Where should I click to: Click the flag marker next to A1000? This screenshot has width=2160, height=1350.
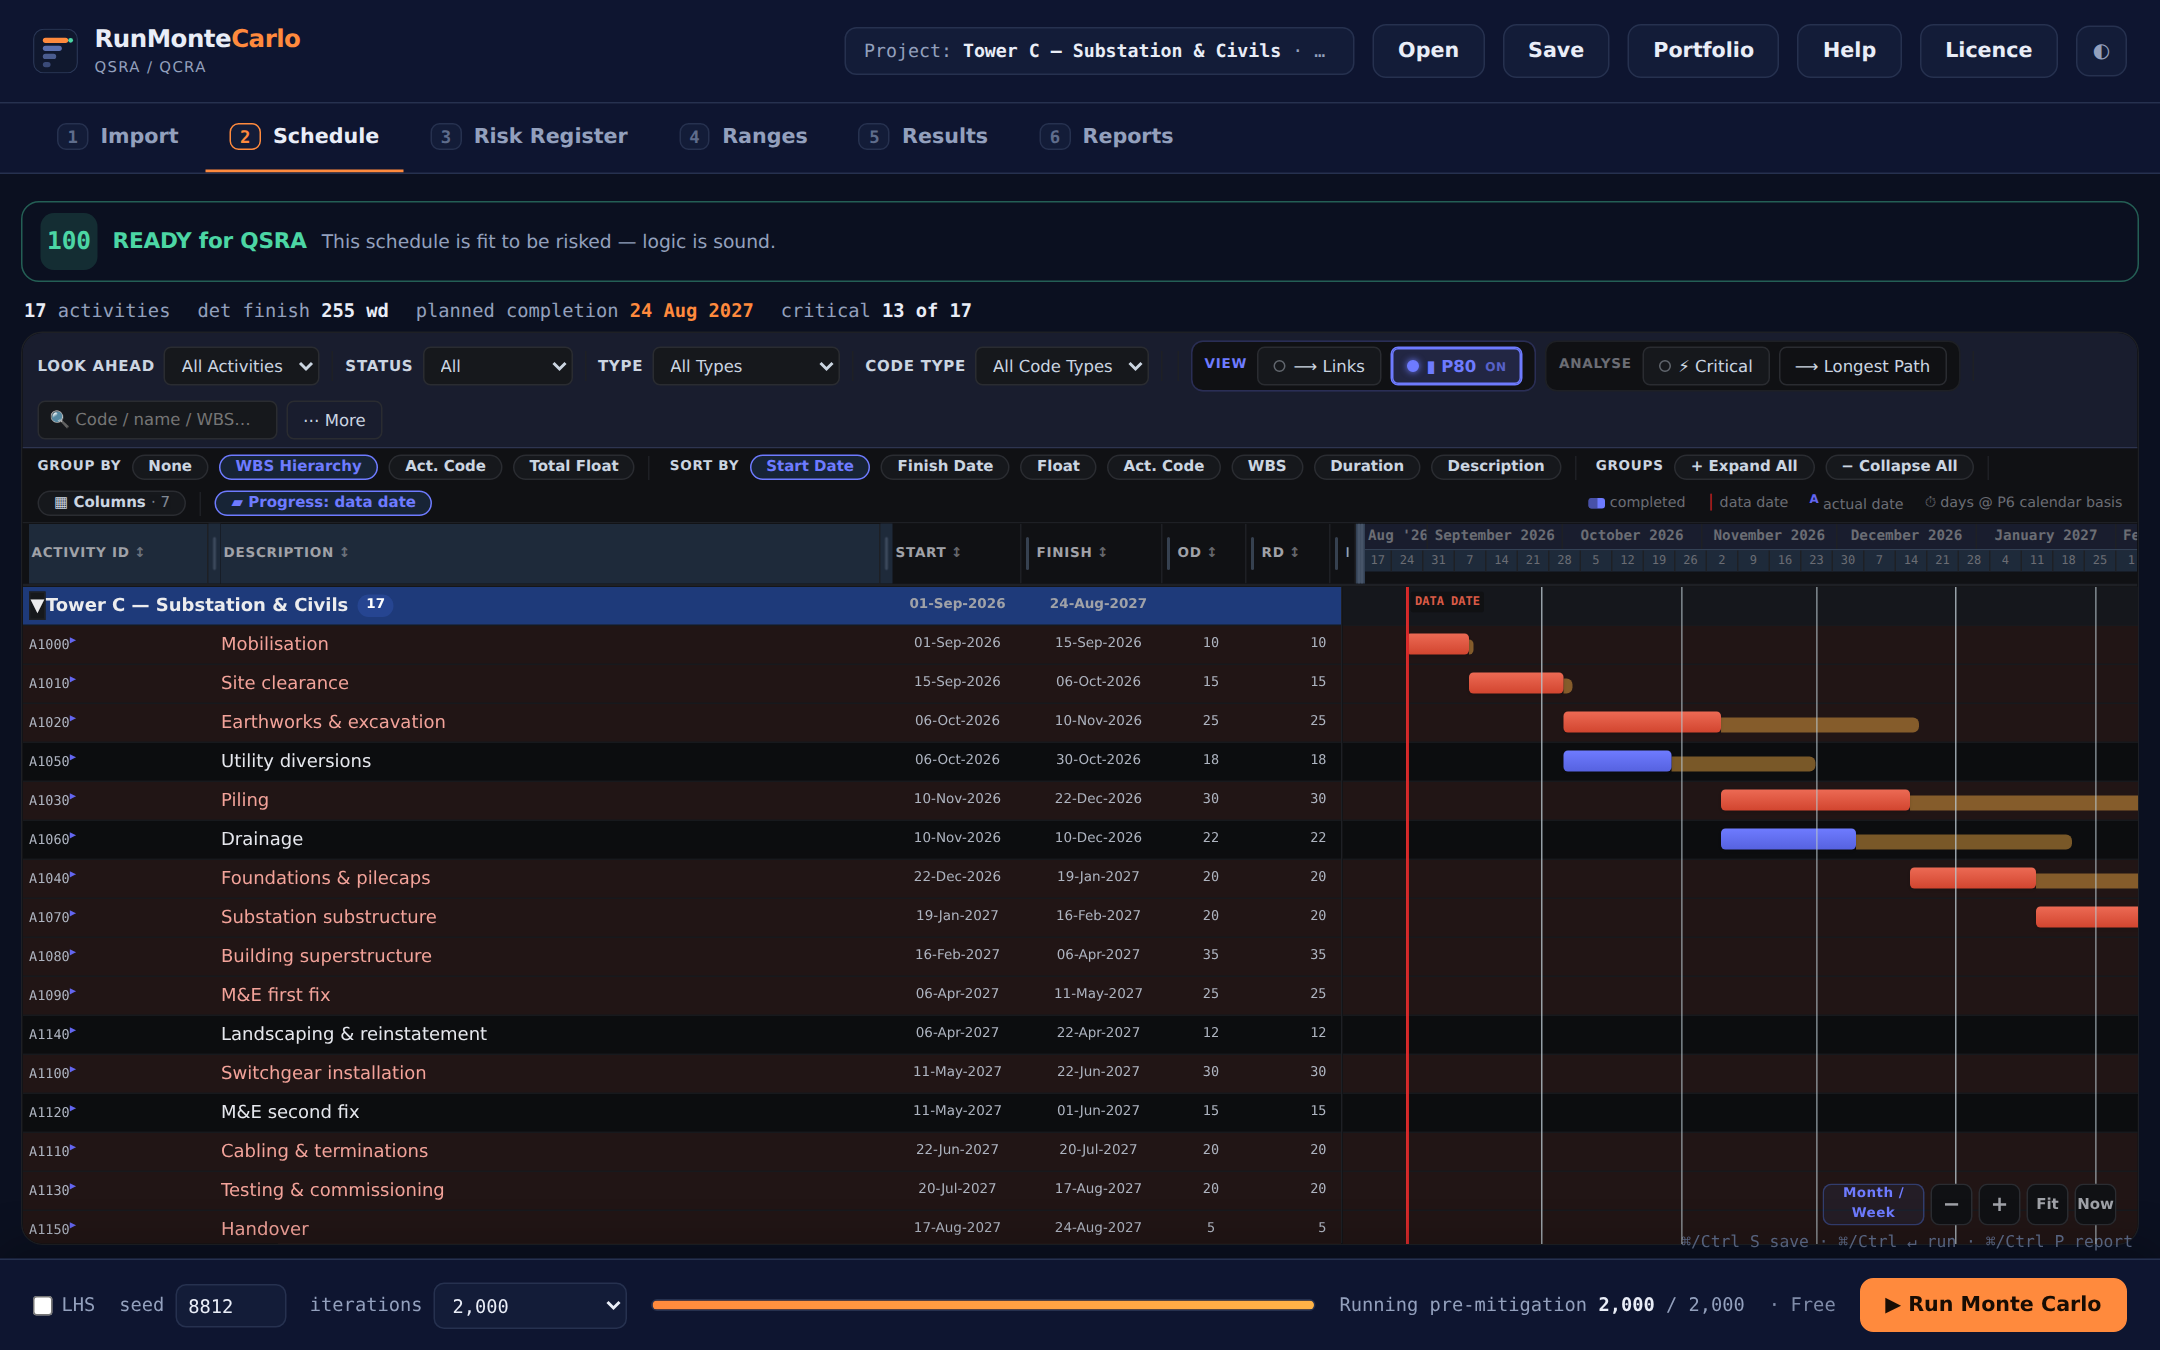(73, 640)
